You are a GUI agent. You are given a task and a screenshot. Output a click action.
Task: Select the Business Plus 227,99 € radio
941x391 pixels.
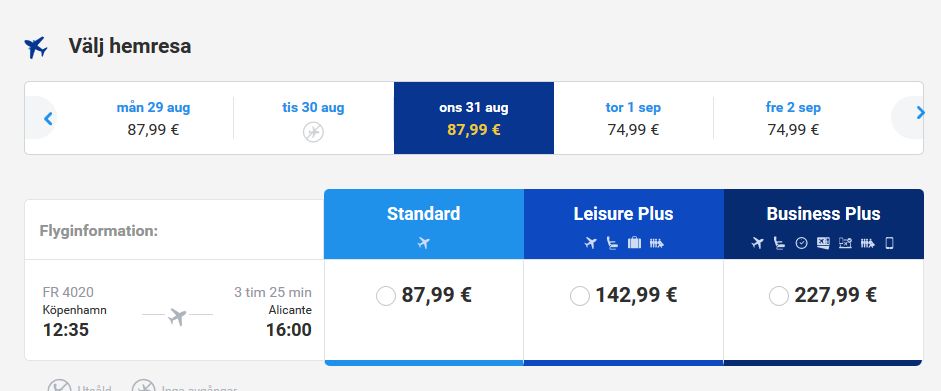778,296
